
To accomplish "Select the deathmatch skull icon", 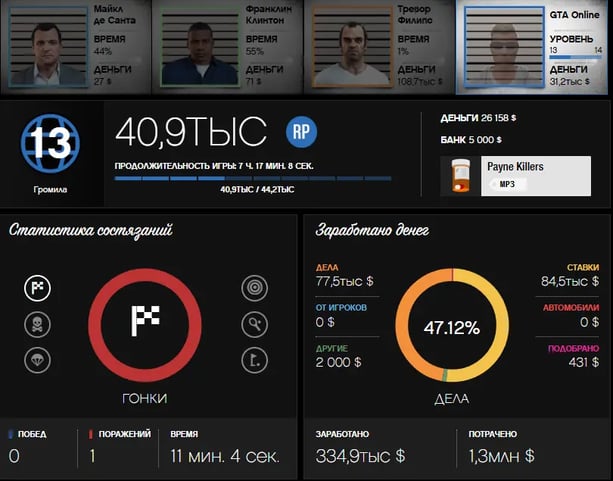I will coord(38,325).
